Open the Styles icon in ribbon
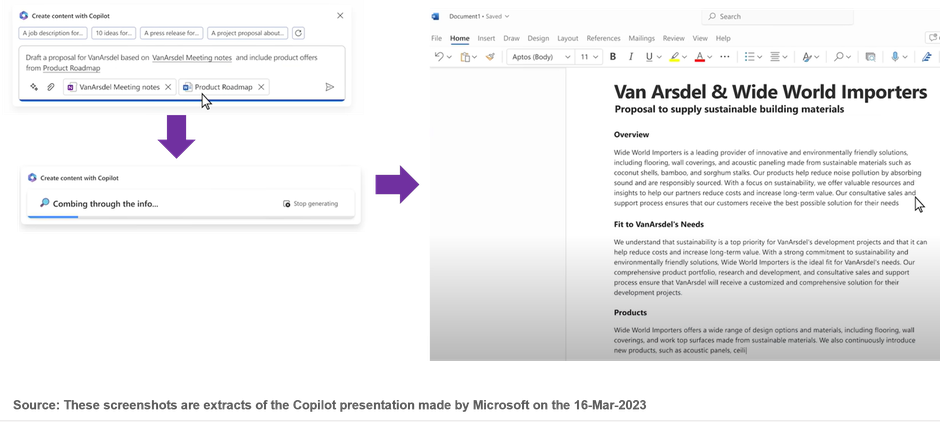This screenshot has height=422, width=940. pos(807,57)
